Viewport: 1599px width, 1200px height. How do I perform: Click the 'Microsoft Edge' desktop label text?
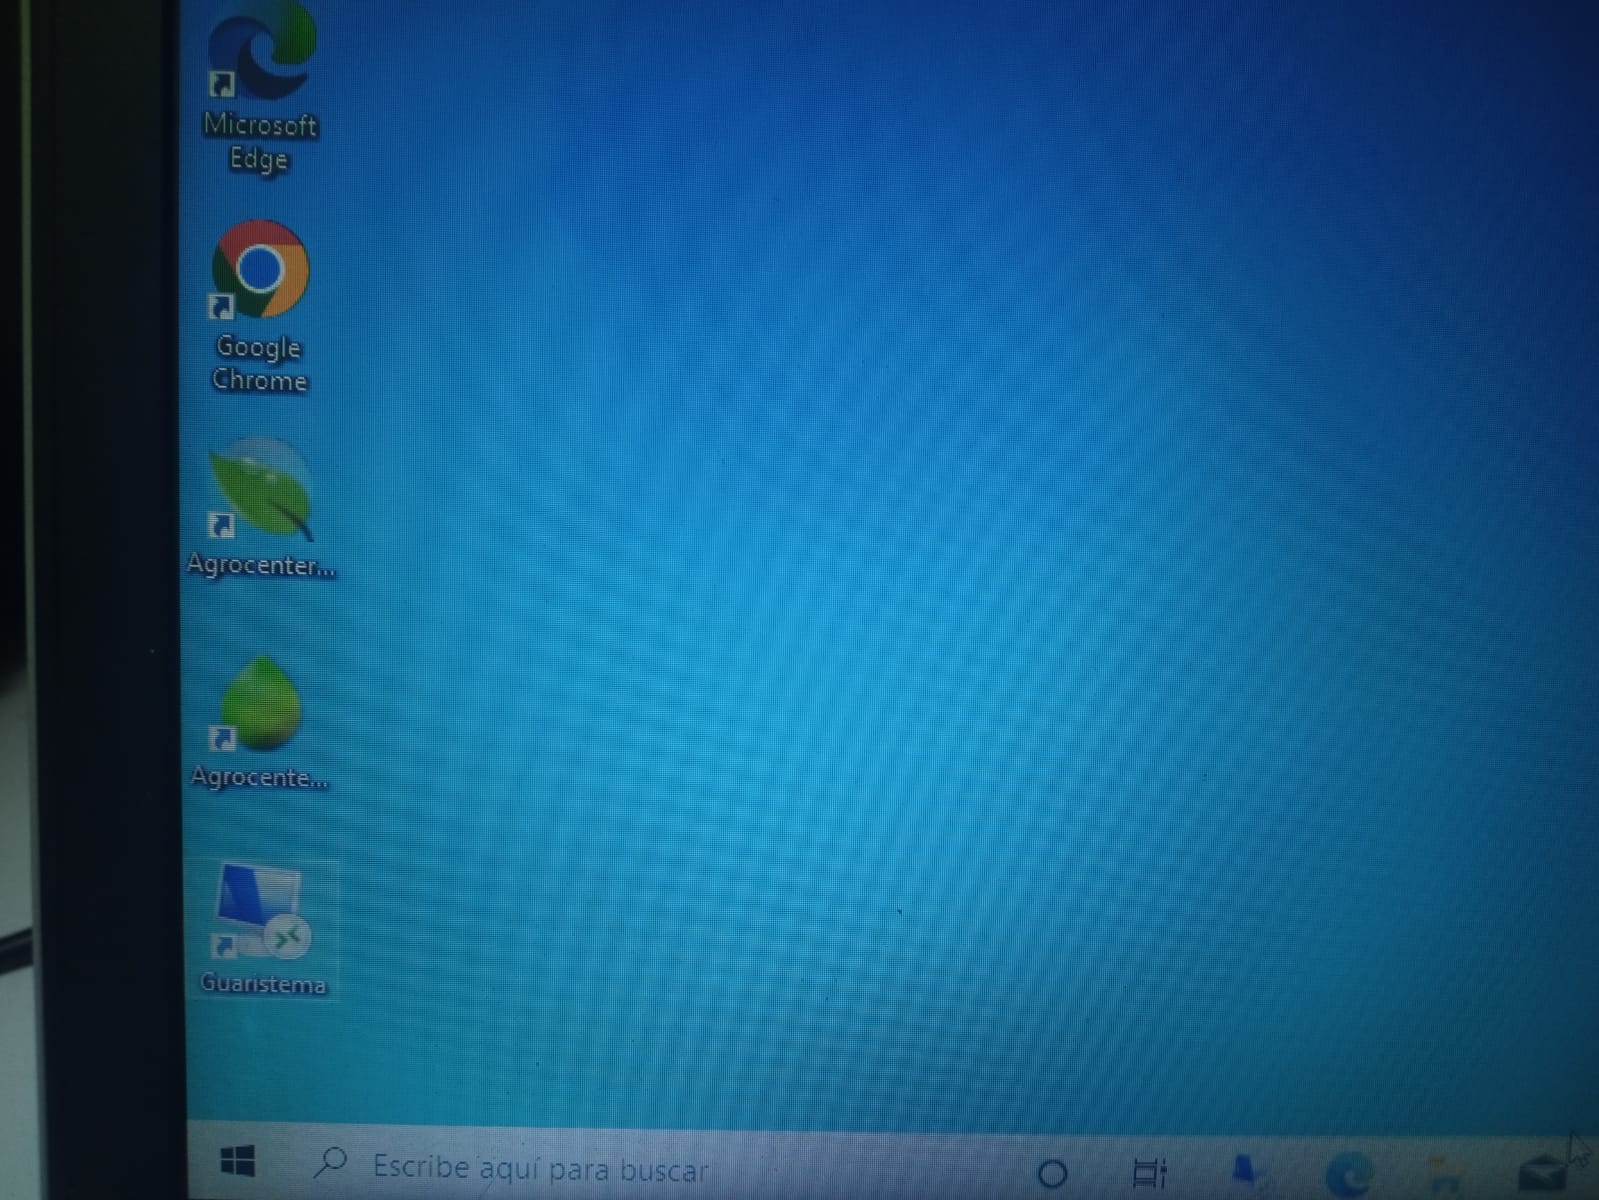[259, 142]
